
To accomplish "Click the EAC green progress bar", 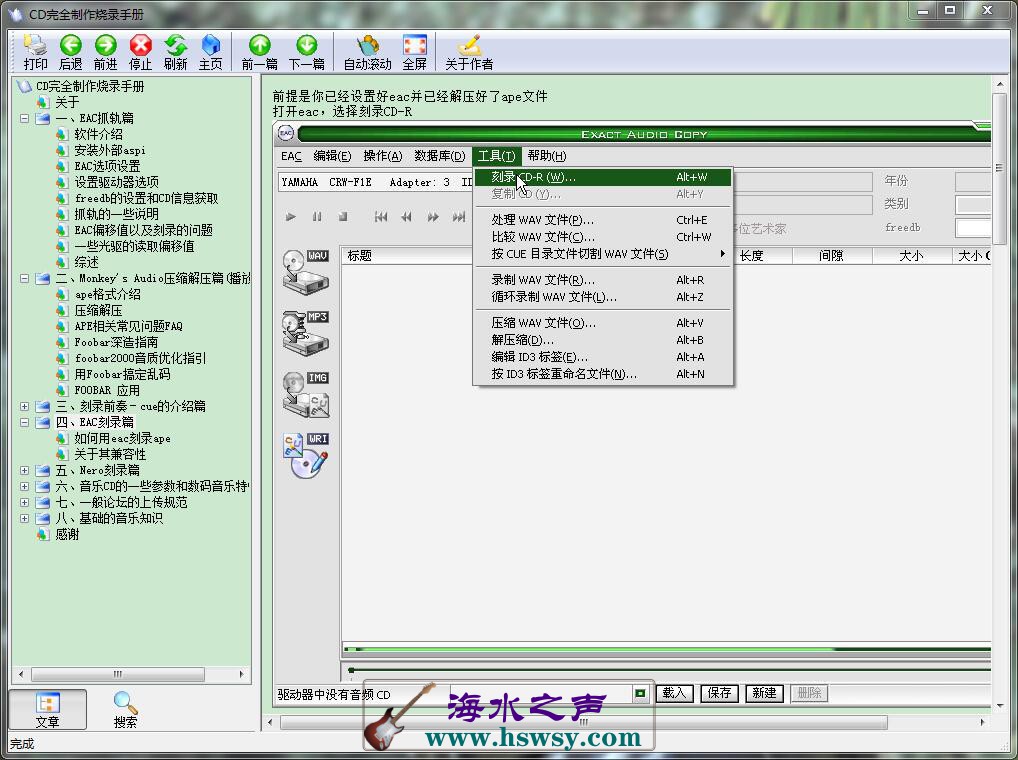I will [666, 649].
